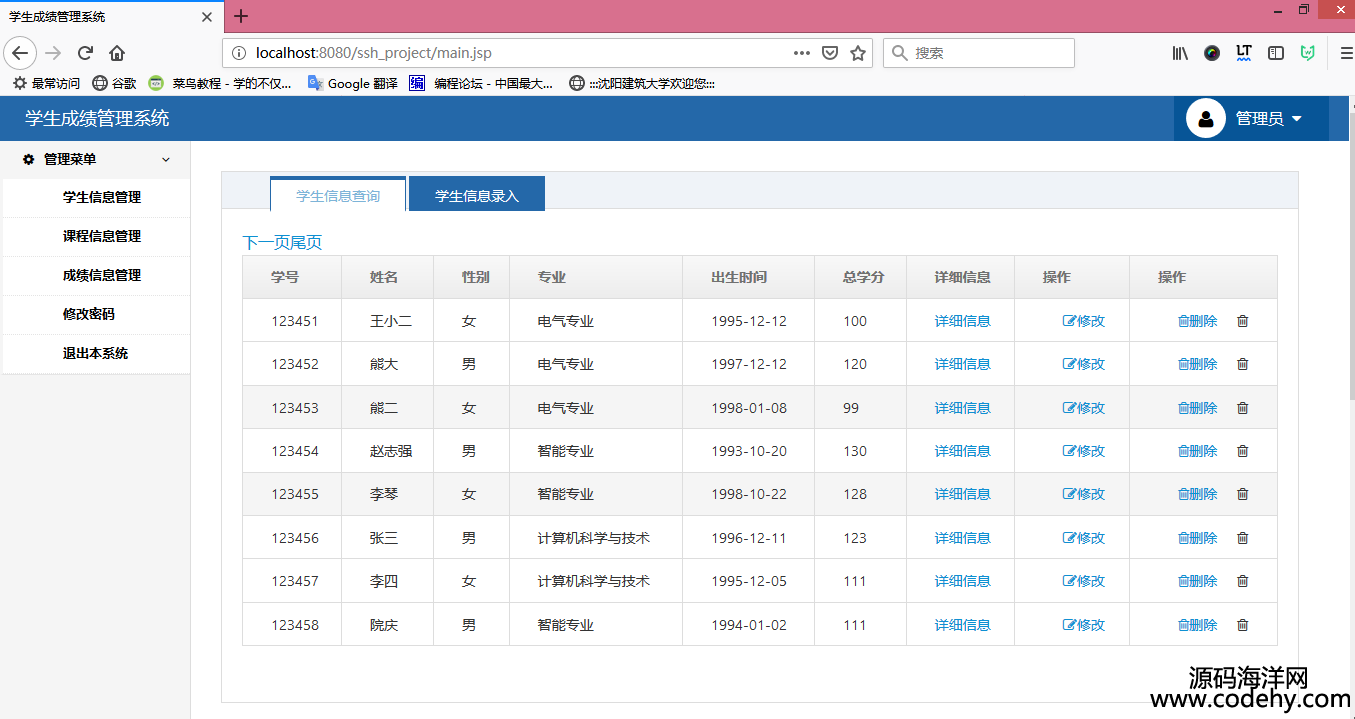Viewport: 1355px width, 719px height.
Task: Go to the browser home page icon
Action: 117,53
